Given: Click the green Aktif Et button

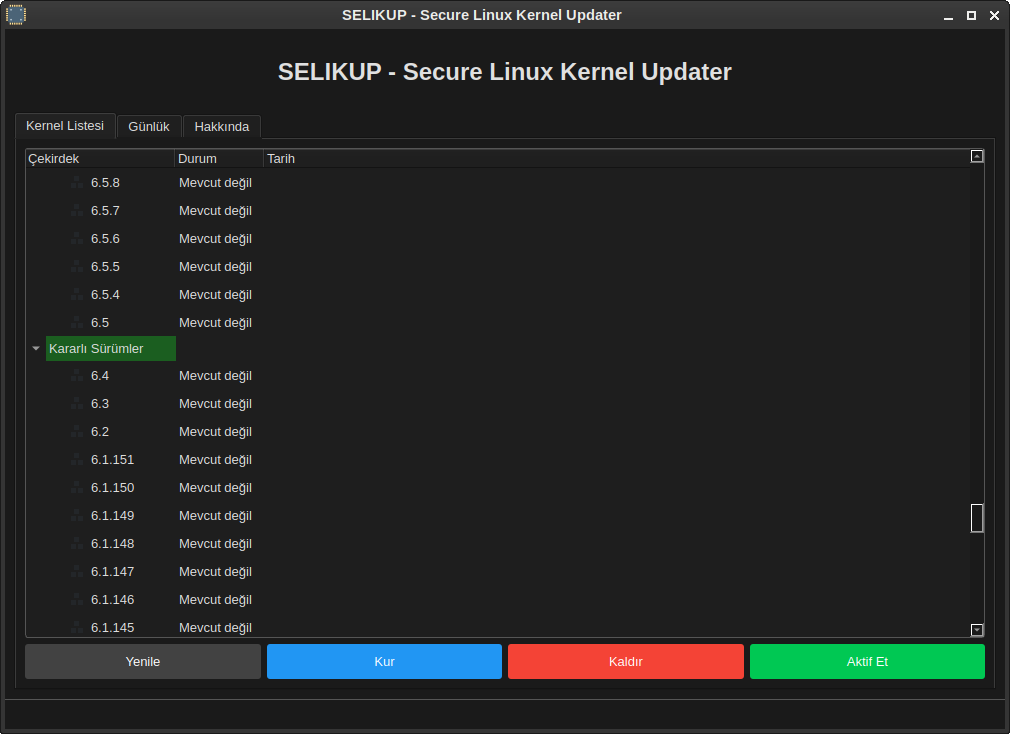Looking at the screenshot, I should pos(867,662).
